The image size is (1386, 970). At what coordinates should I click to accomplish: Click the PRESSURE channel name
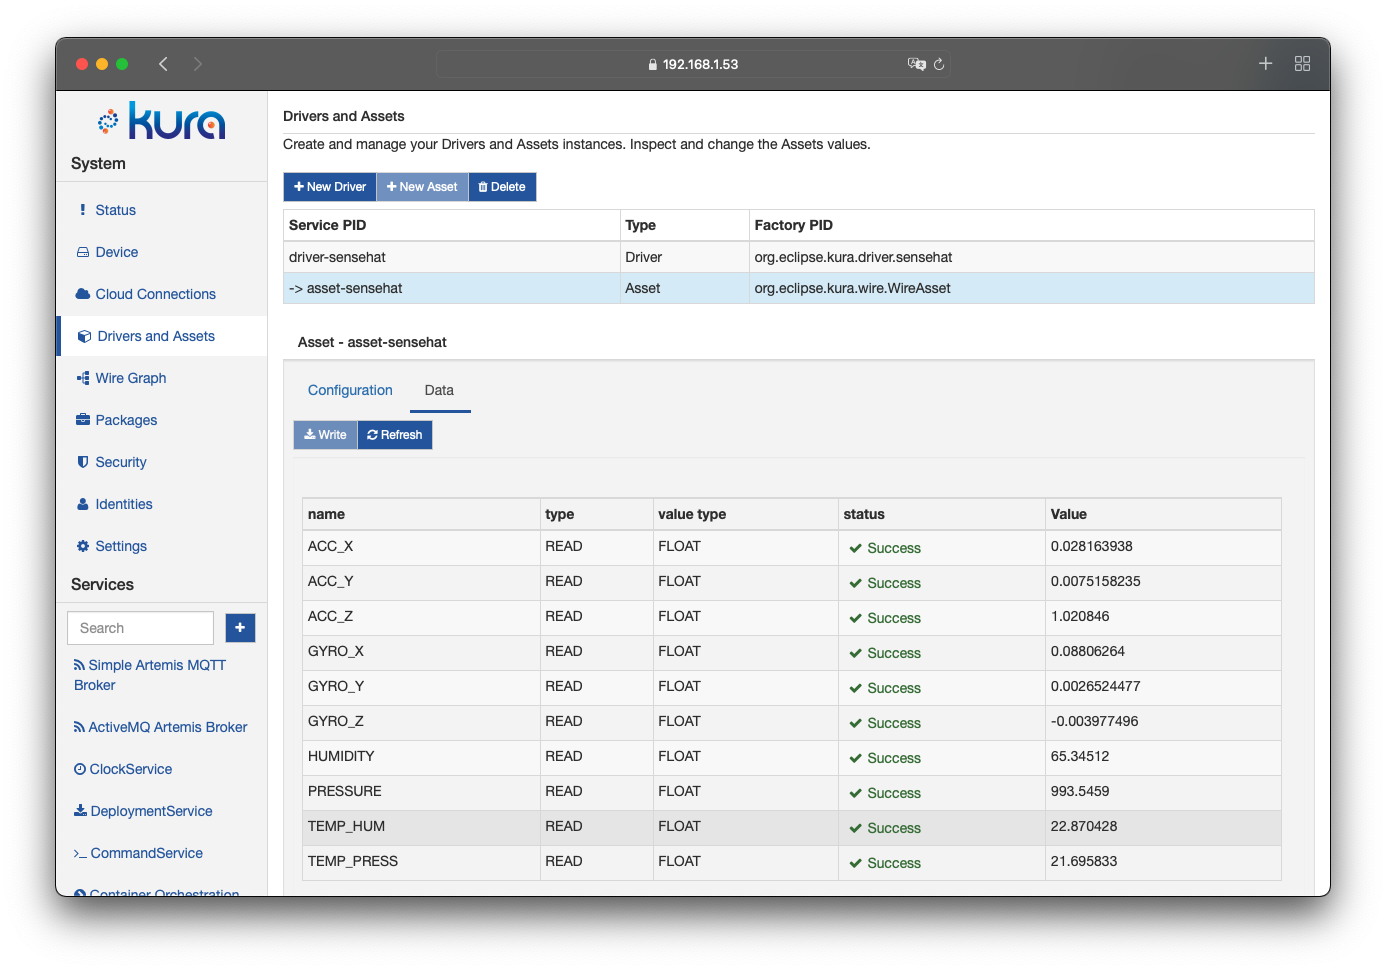tap(345, 791)
